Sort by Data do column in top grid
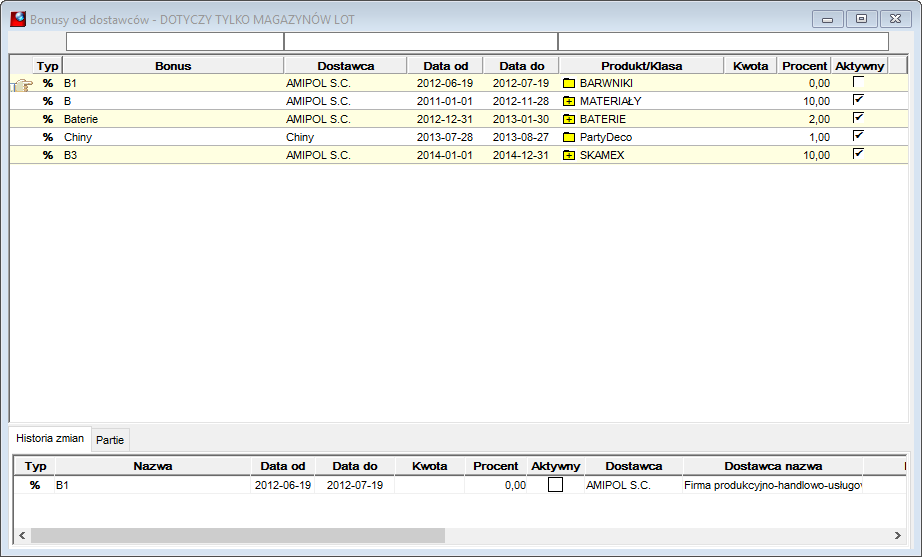This screenshot has width=922, height=557. click(522, 66)
